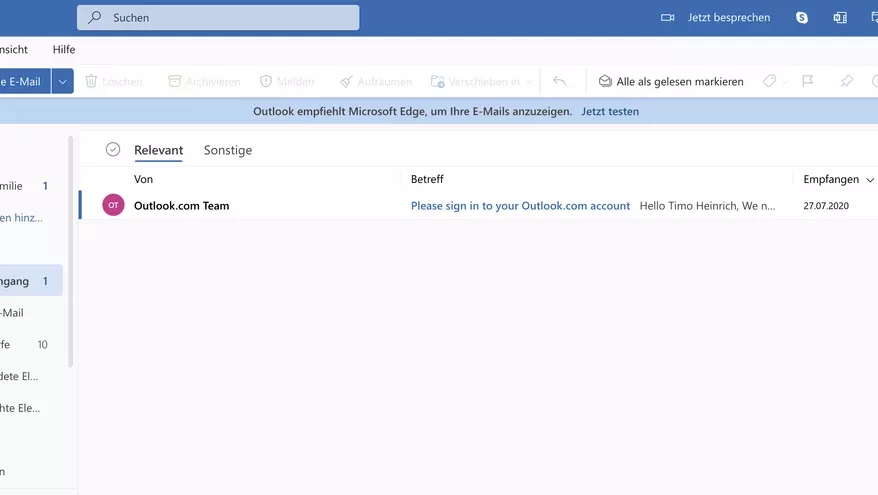The height and width of the screenshot is (495, 878).
Task: Click the OT sender avatar
Action: [113, 205]
